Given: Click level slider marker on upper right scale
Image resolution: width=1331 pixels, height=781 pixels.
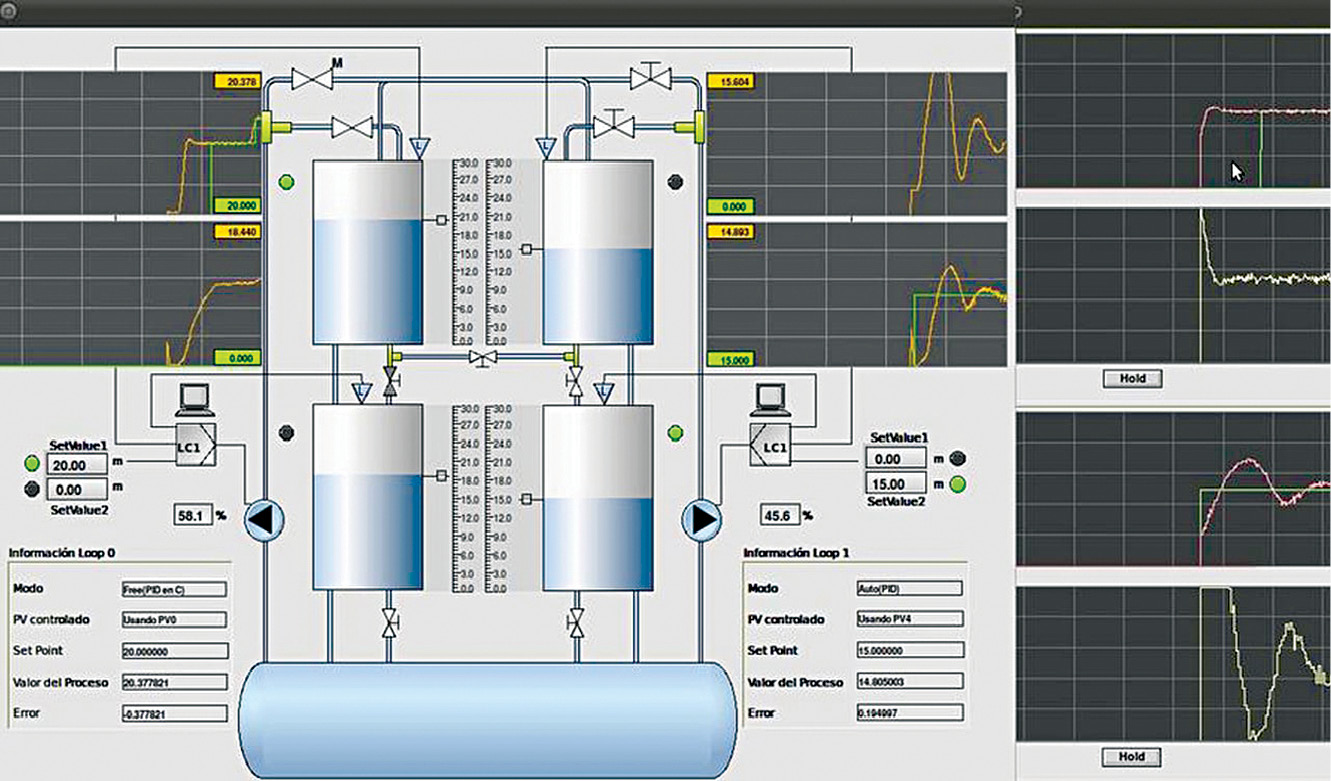Looking at the screenshot, I should [528, 250].
